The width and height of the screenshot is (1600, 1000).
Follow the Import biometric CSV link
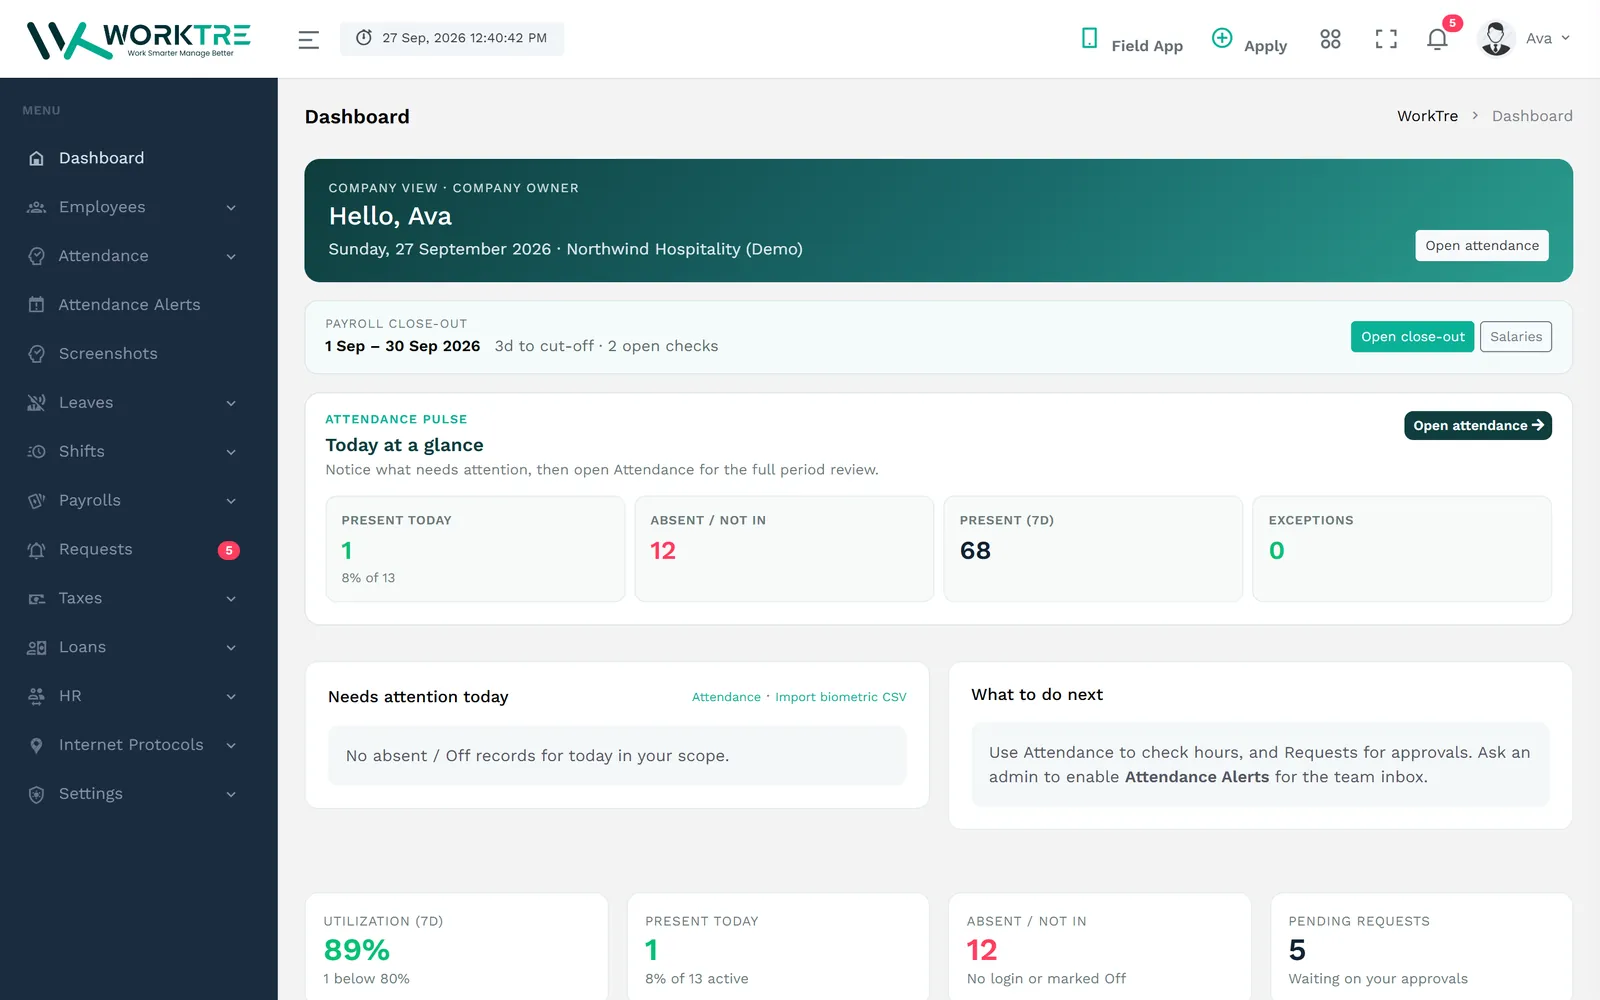[841, 697]
